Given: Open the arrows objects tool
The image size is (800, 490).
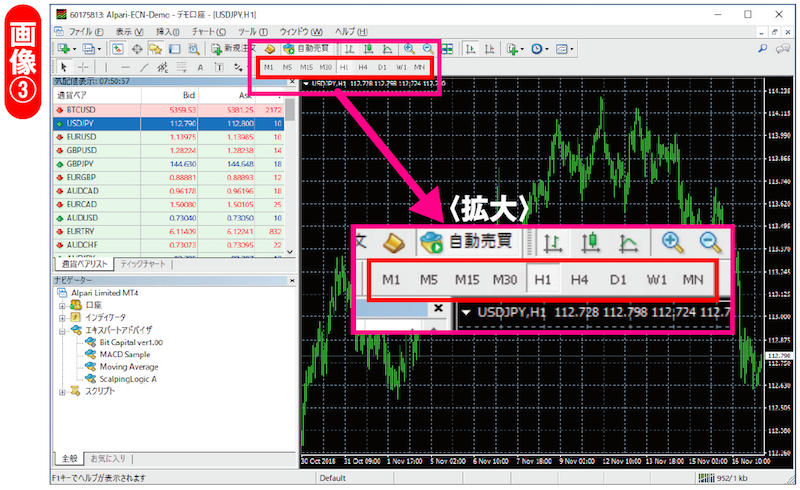Looking at the screenshot, I should (237, 67).
